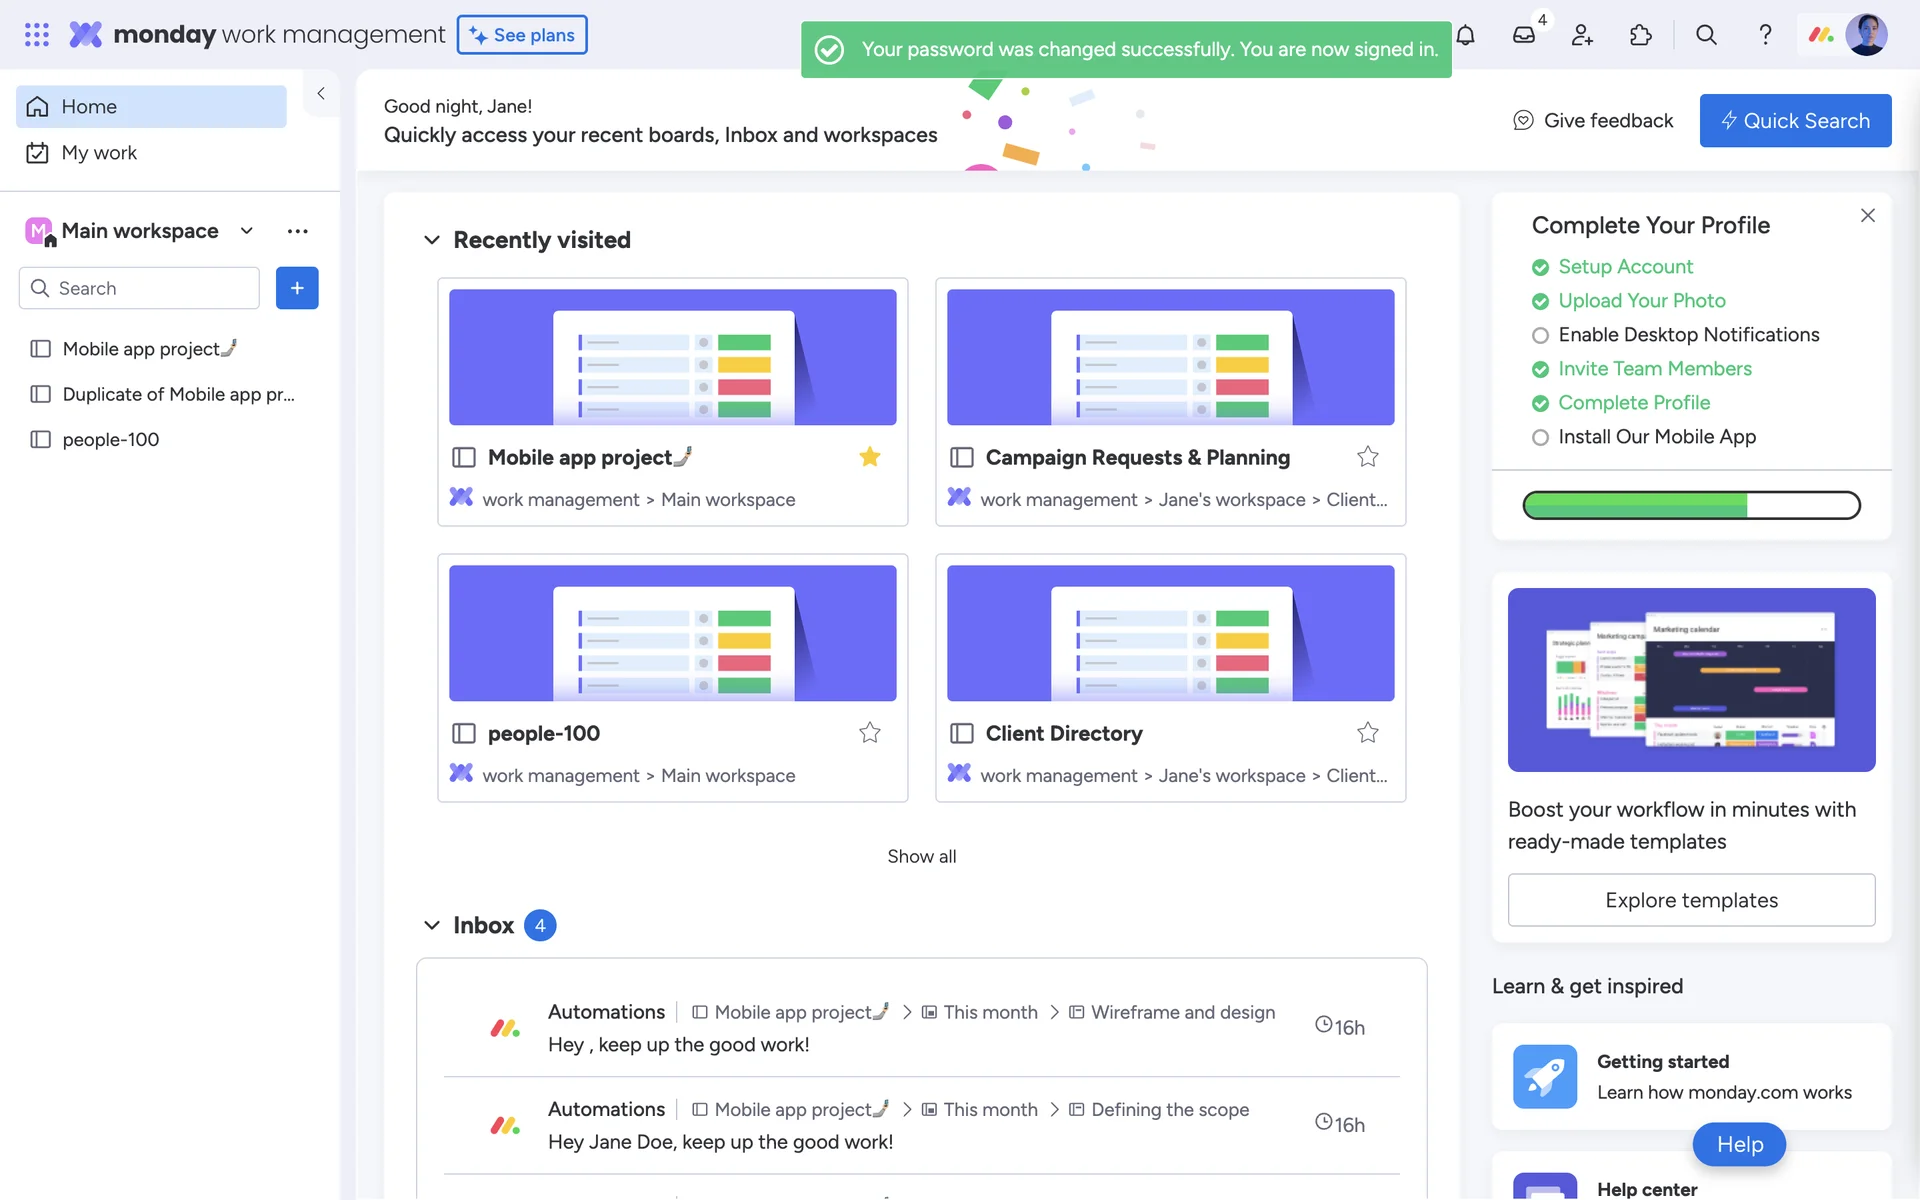Collapse the Inbox section chevron

pyautogui.click(x=432, y=925)
